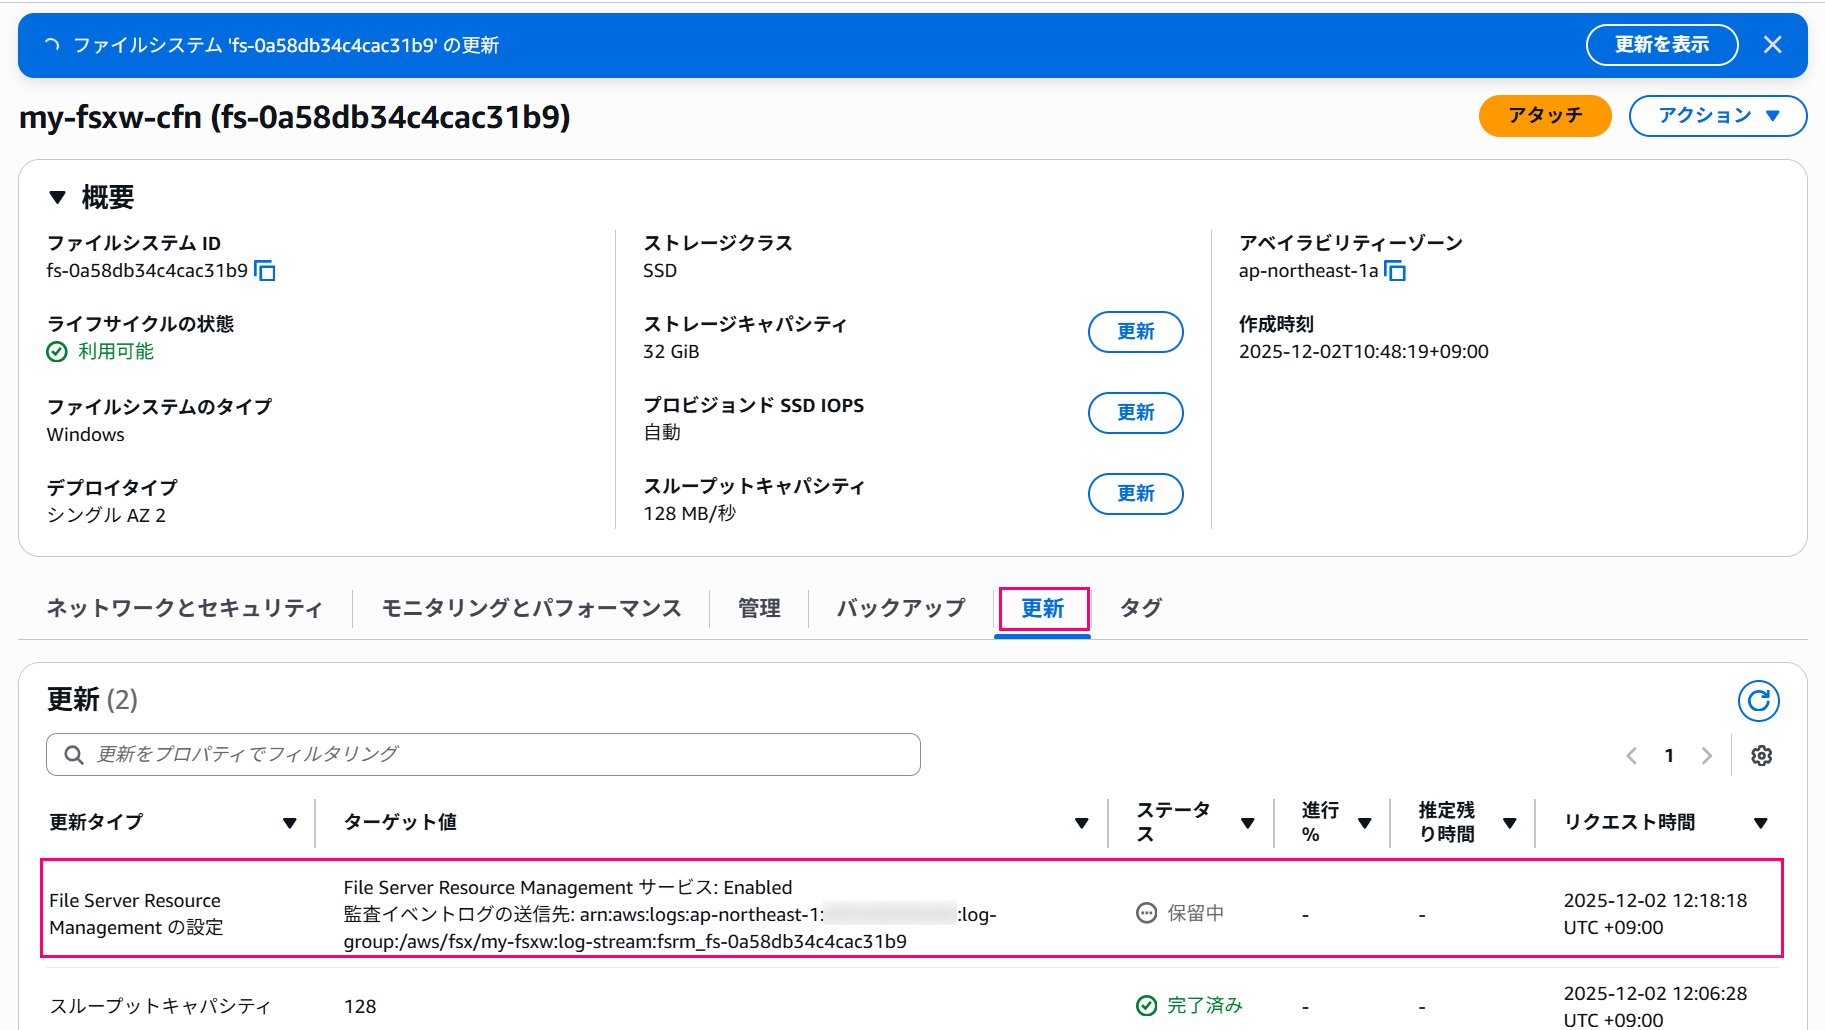The image size is (1825, 1030).
Task: Click the completed status checkmark on throughput row
Action: pos(1144,1005)
